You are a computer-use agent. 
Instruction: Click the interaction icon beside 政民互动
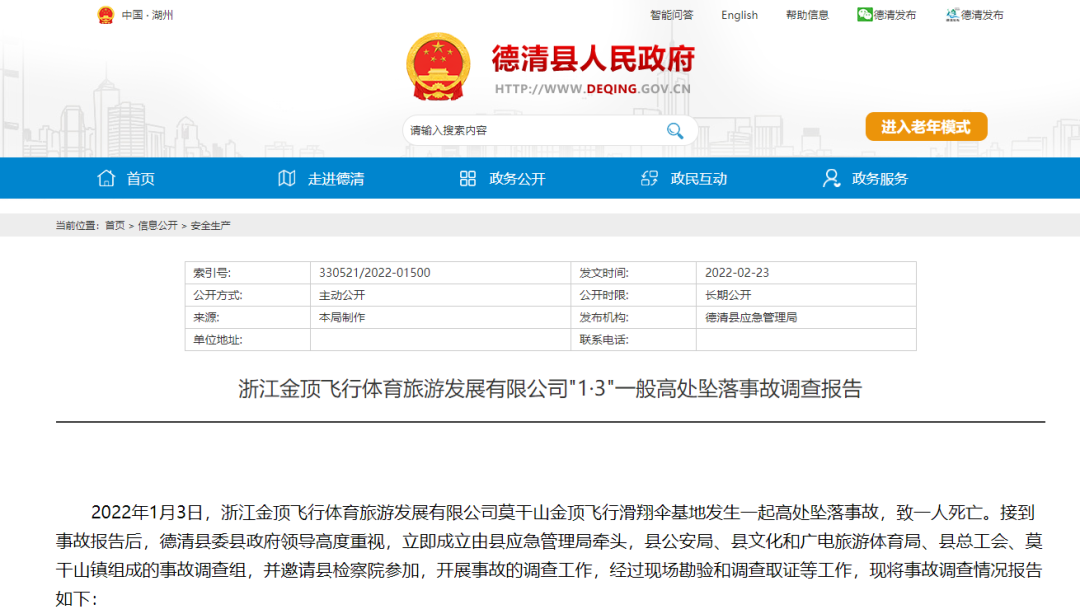click(x=648, y=178)
